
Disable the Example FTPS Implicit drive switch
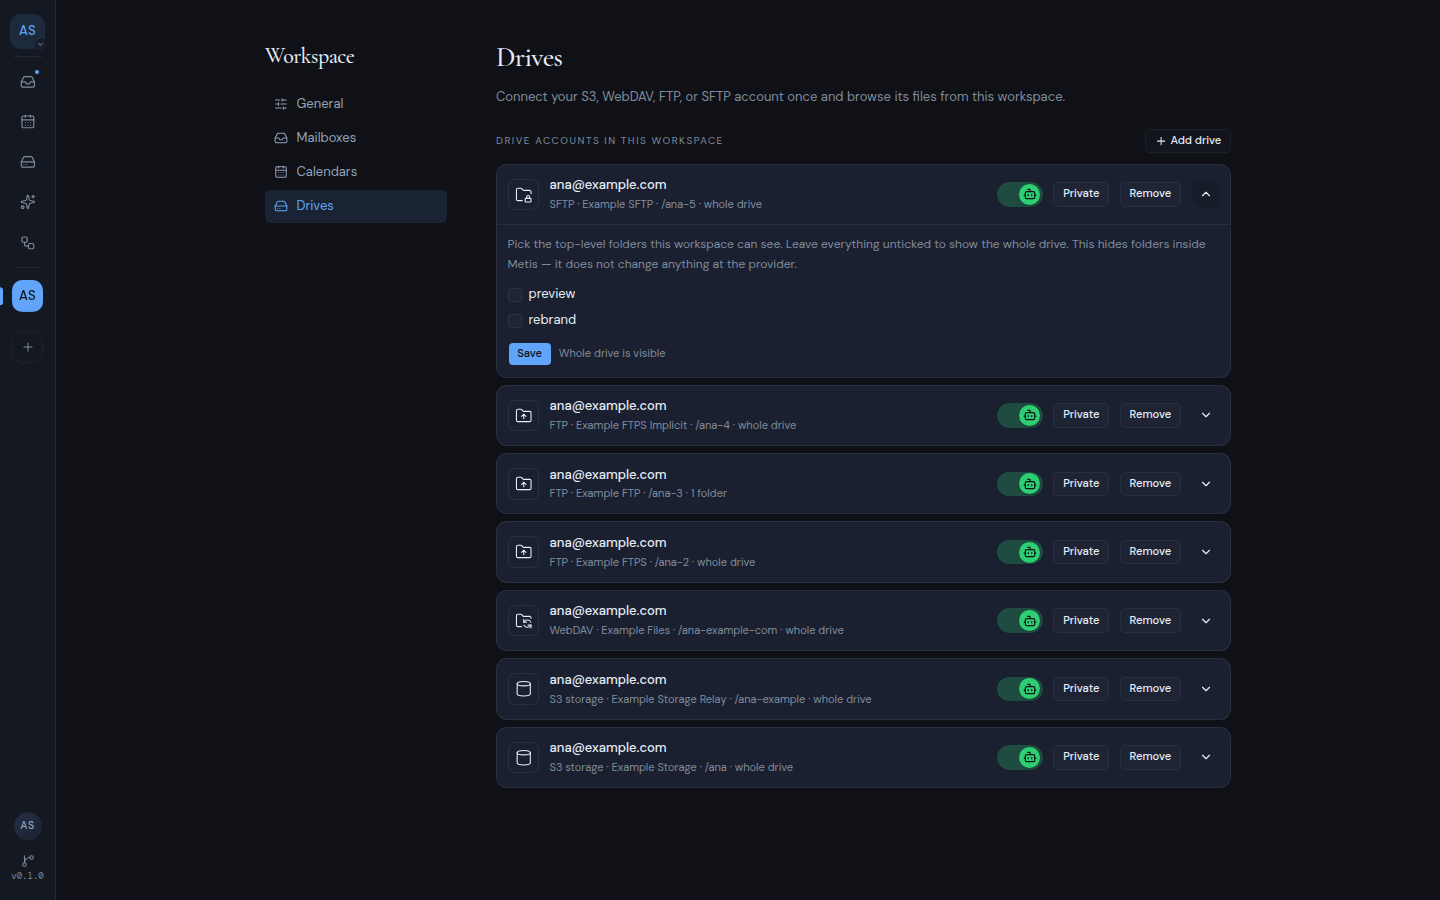pos(1020,415)
